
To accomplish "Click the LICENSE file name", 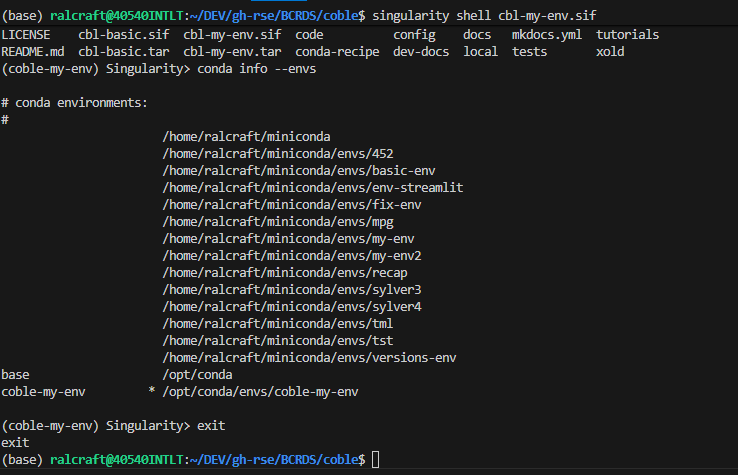I will click(26, 35).
